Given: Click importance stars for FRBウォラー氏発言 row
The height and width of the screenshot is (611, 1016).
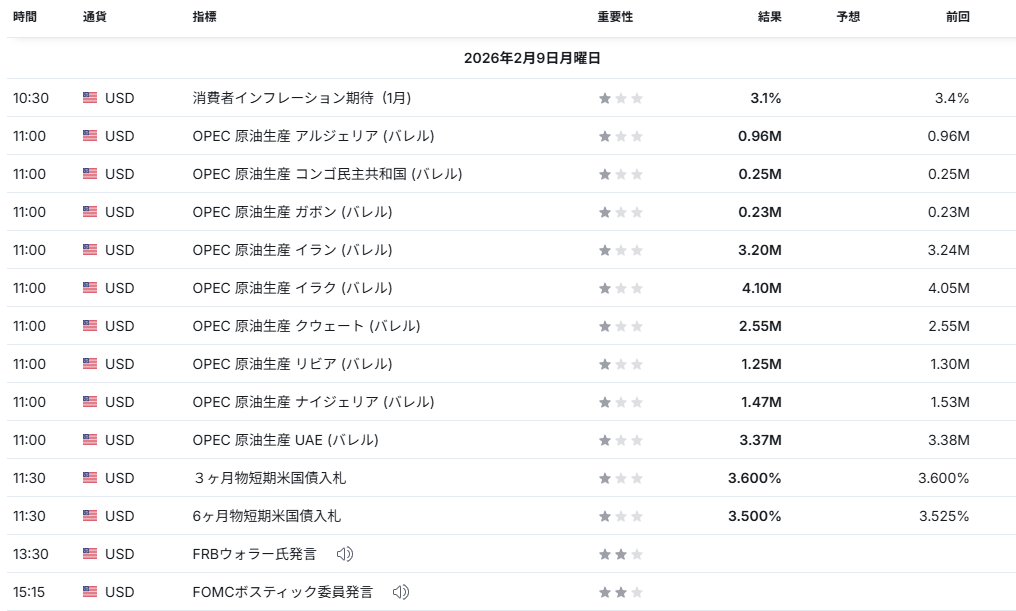Looking at the screenshot, I should [x=621, y=554].
